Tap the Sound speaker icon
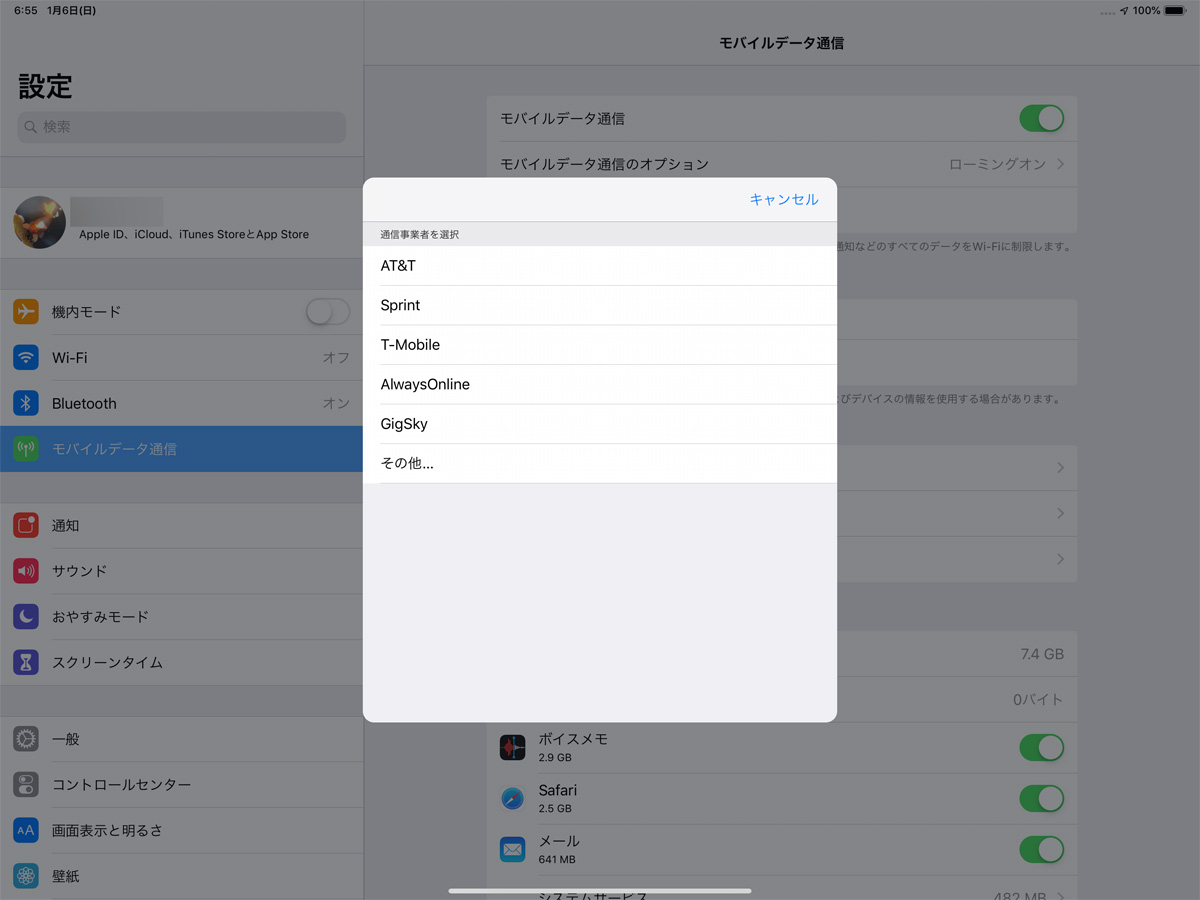The height and width of the screenshot is (900, 1200). click(26, 571)
